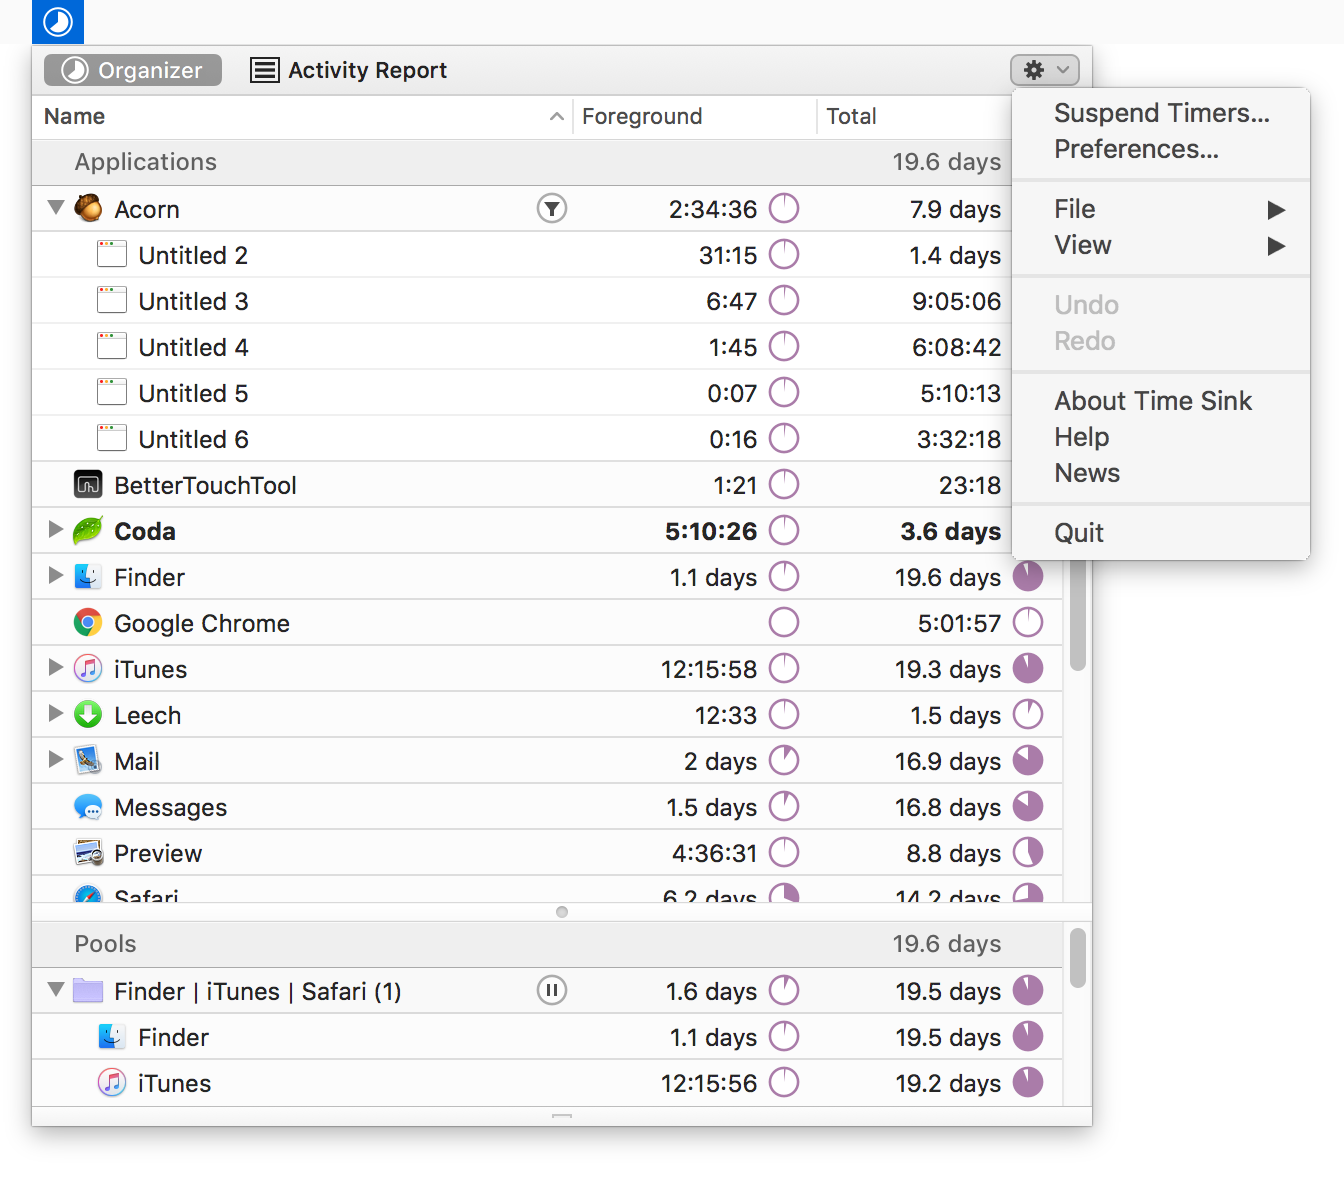Click the Mail stamp icon
The width and height of the screenshot is (1344, 1188).
click(88, 760)
